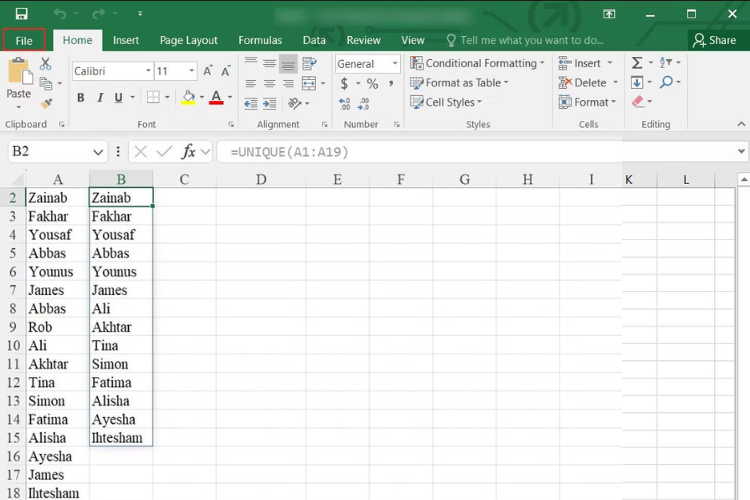The height and width of the screenshot is (500, 750).
Task: Apply Accounting dollar format
Action: click(x=344, y=84)
